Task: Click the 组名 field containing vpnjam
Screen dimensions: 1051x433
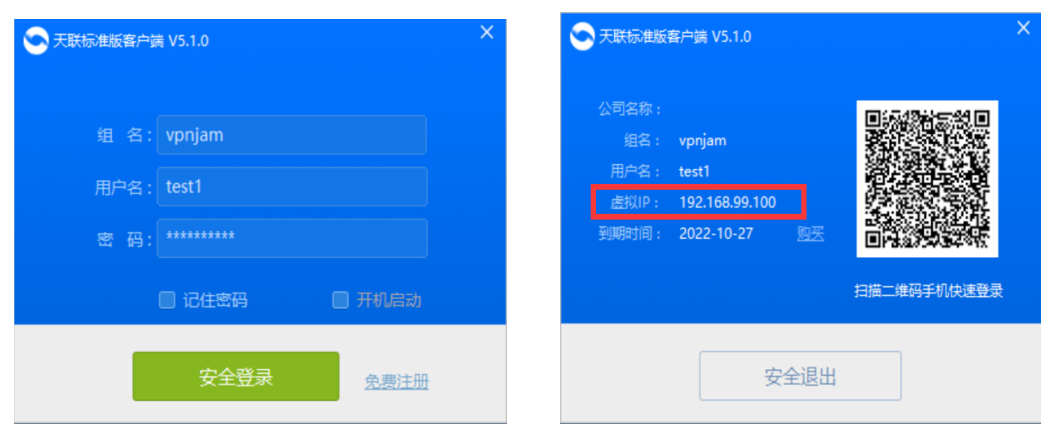Action: [292, 135]
